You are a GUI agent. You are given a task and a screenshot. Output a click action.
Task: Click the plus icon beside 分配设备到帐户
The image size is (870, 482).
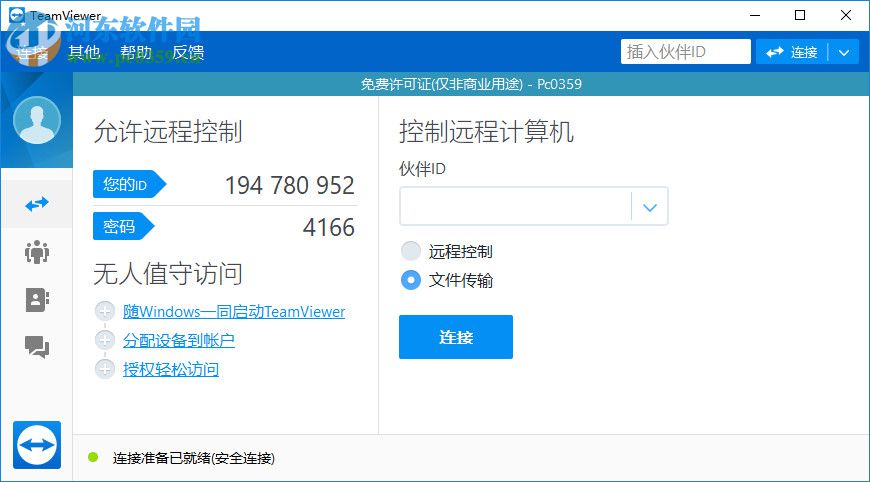coord(104,340)
